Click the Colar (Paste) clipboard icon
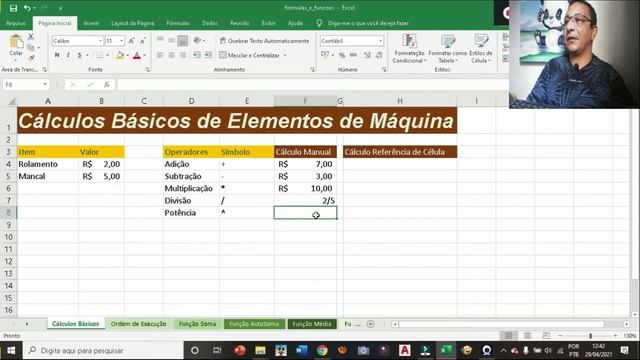Screen dimensions: 640x360 [x=16, y=42]
